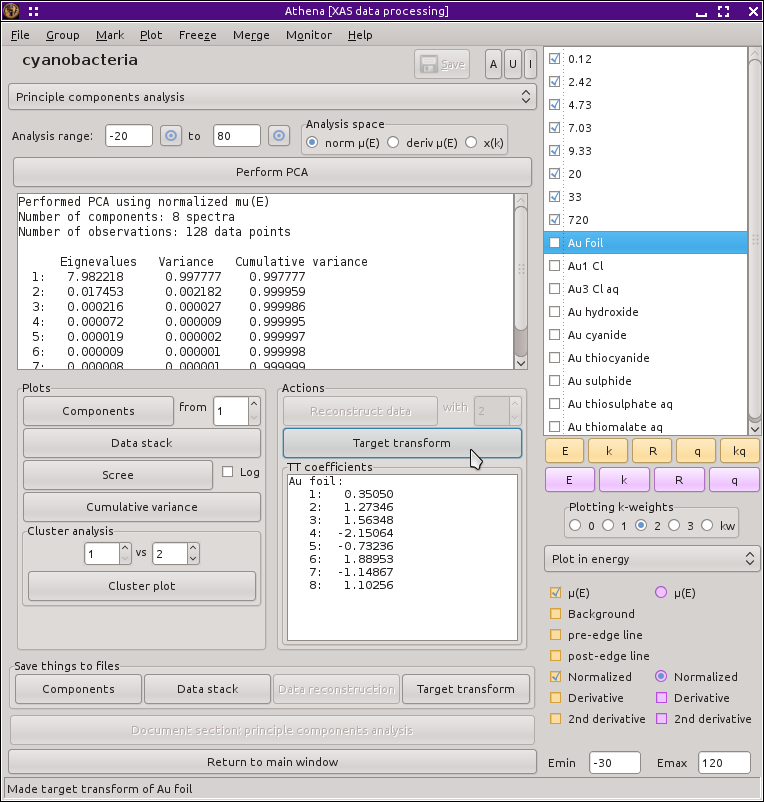
Task: Click the Components plot button
Action: click(98, 411)
